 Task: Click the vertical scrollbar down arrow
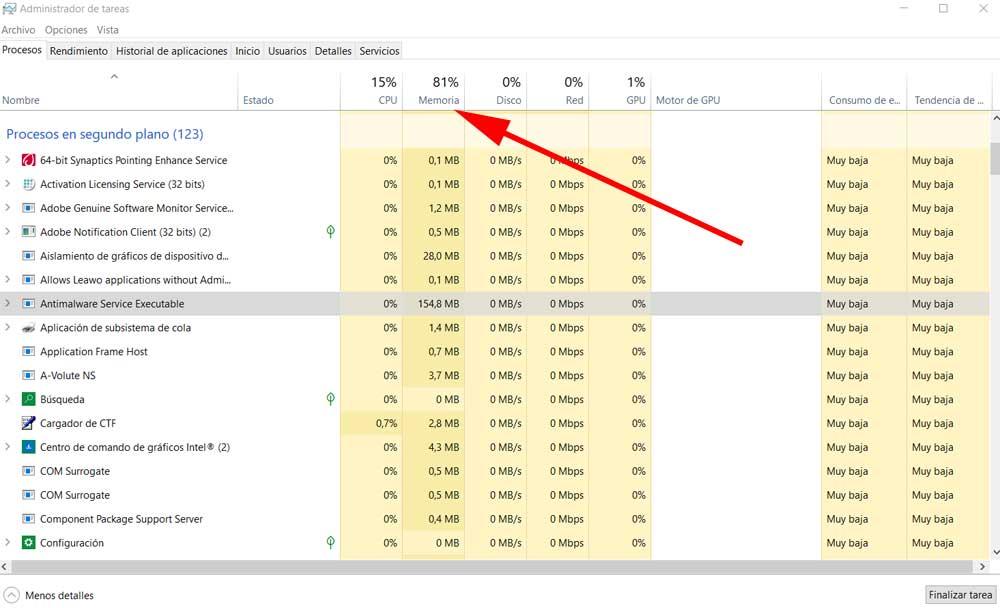pos(995,552)
